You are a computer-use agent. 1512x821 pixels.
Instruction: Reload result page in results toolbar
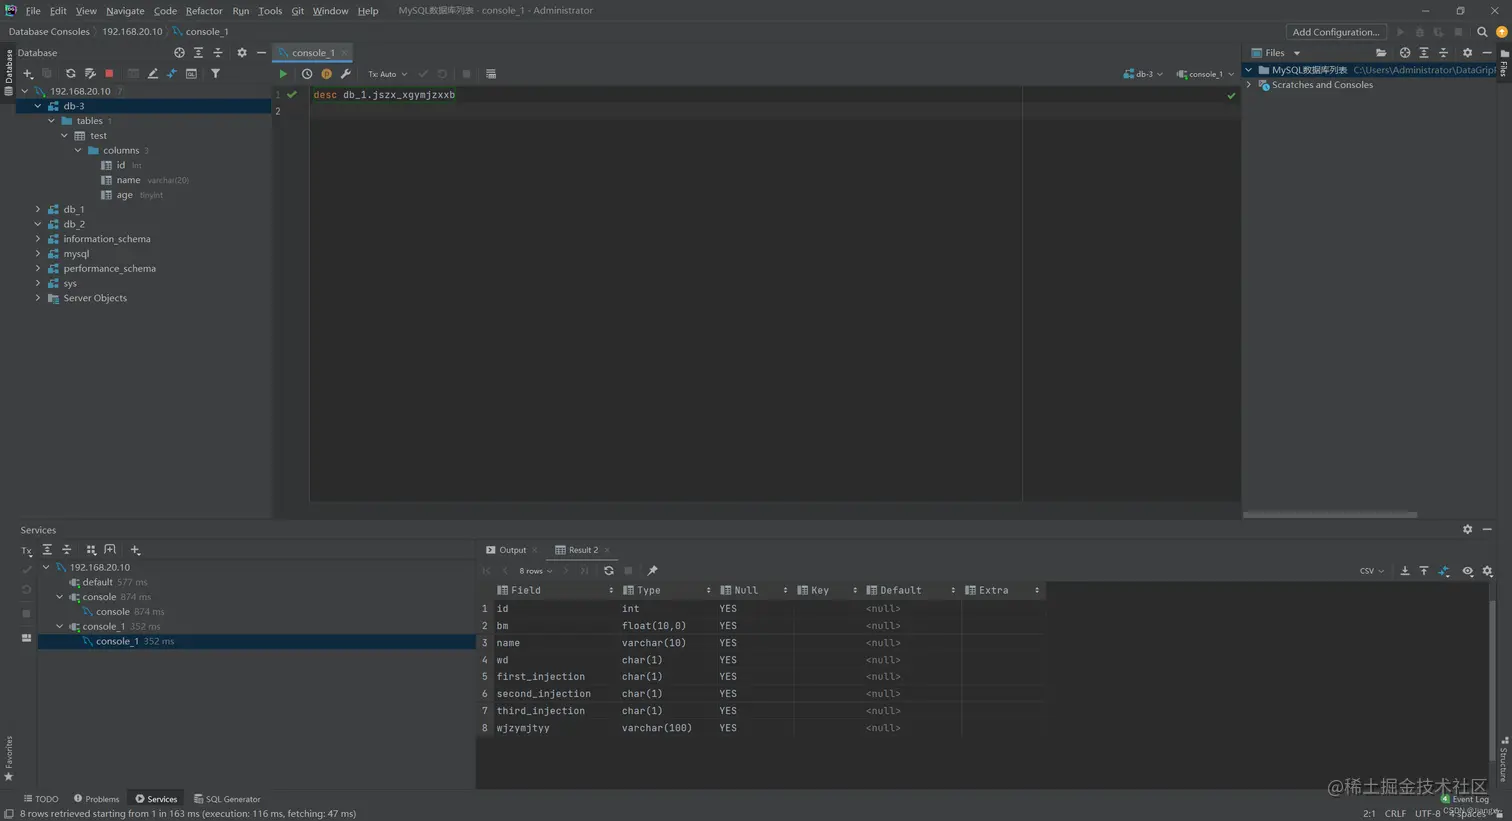609,571
